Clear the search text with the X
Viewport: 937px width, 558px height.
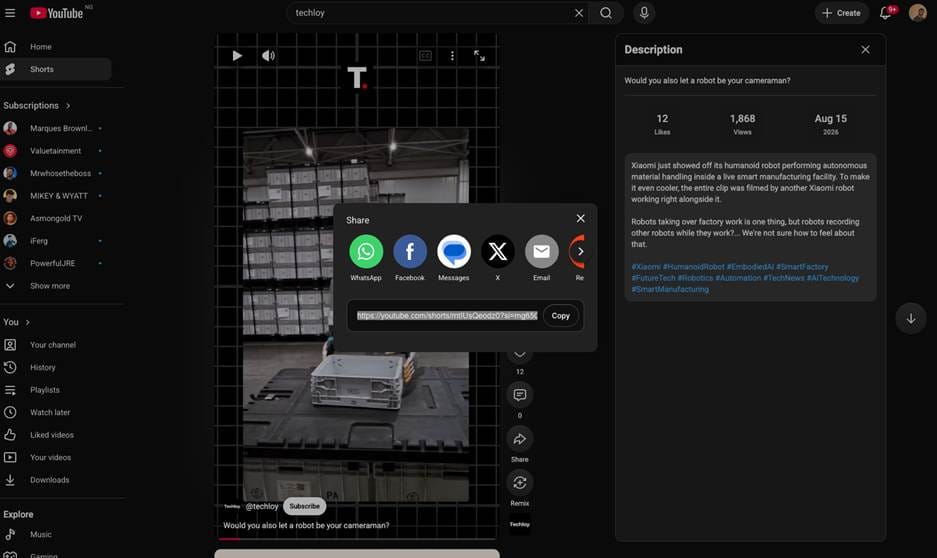pyautogui.click(x=578, y=13)
